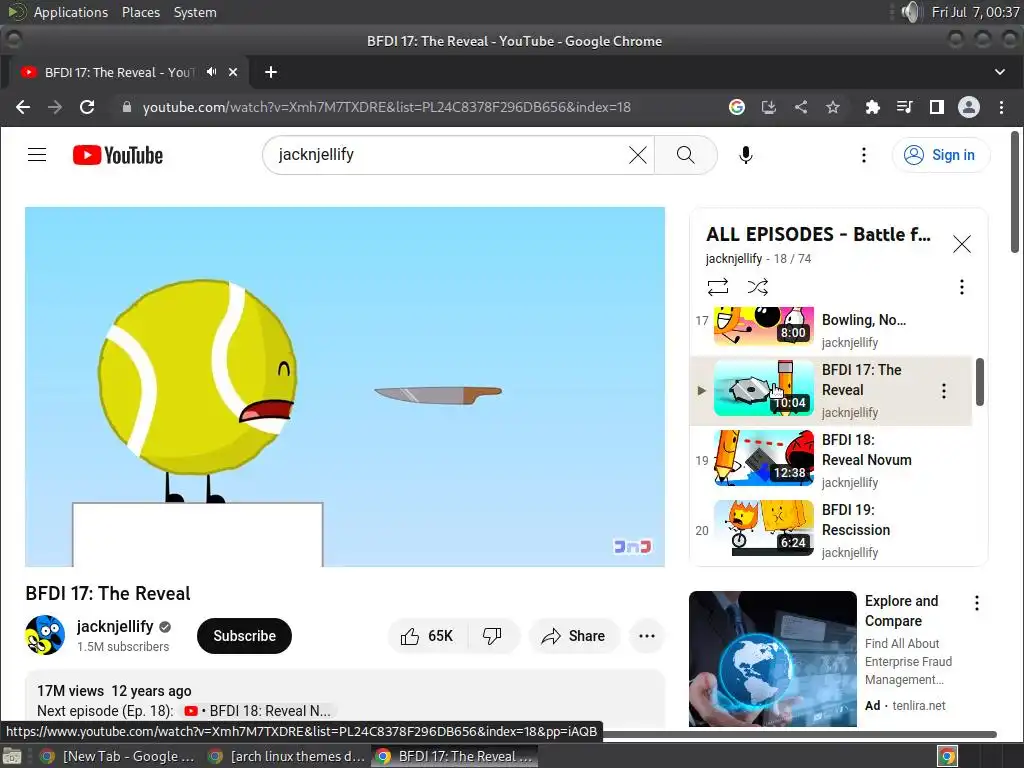The height and width of the screenshot is (768, 1024).
Task: Start voice search with microphone
Action: coord(745,155)
